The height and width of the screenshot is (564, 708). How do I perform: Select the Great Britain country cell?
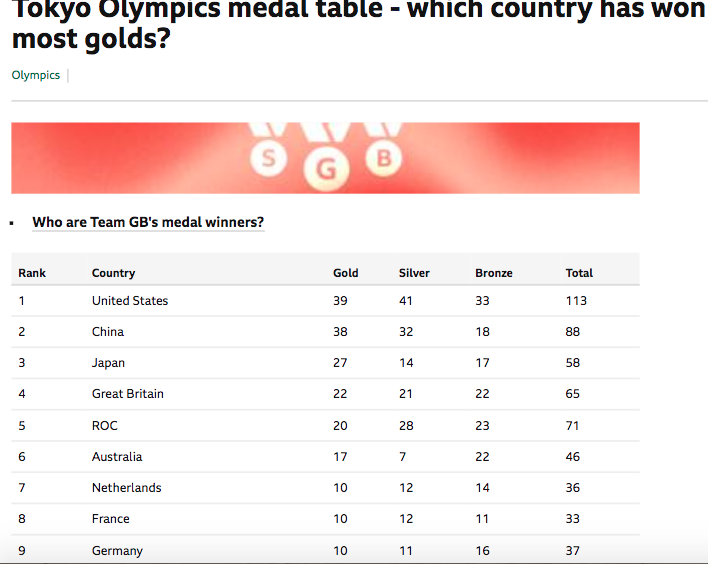click(x=128, y=394)
